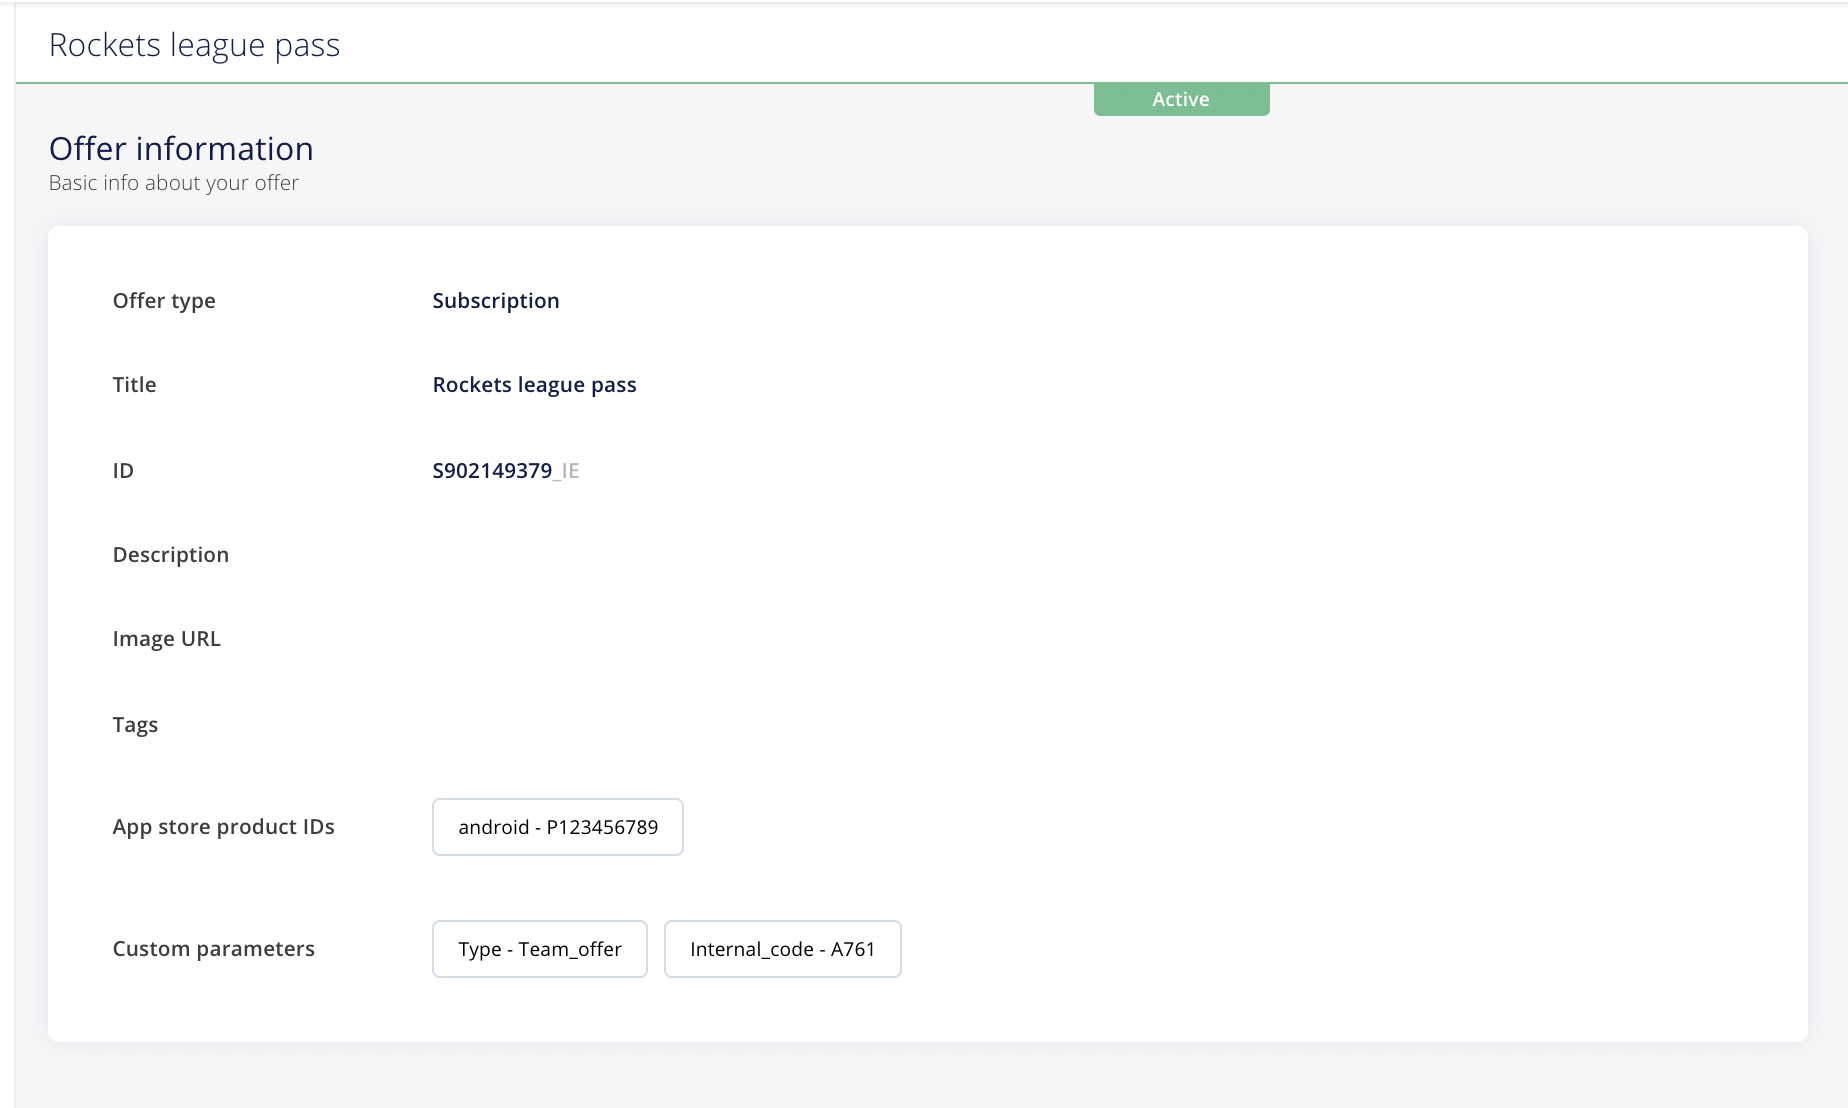
Task: Click the App store product IDs label
Action: [x=224, y=827]
